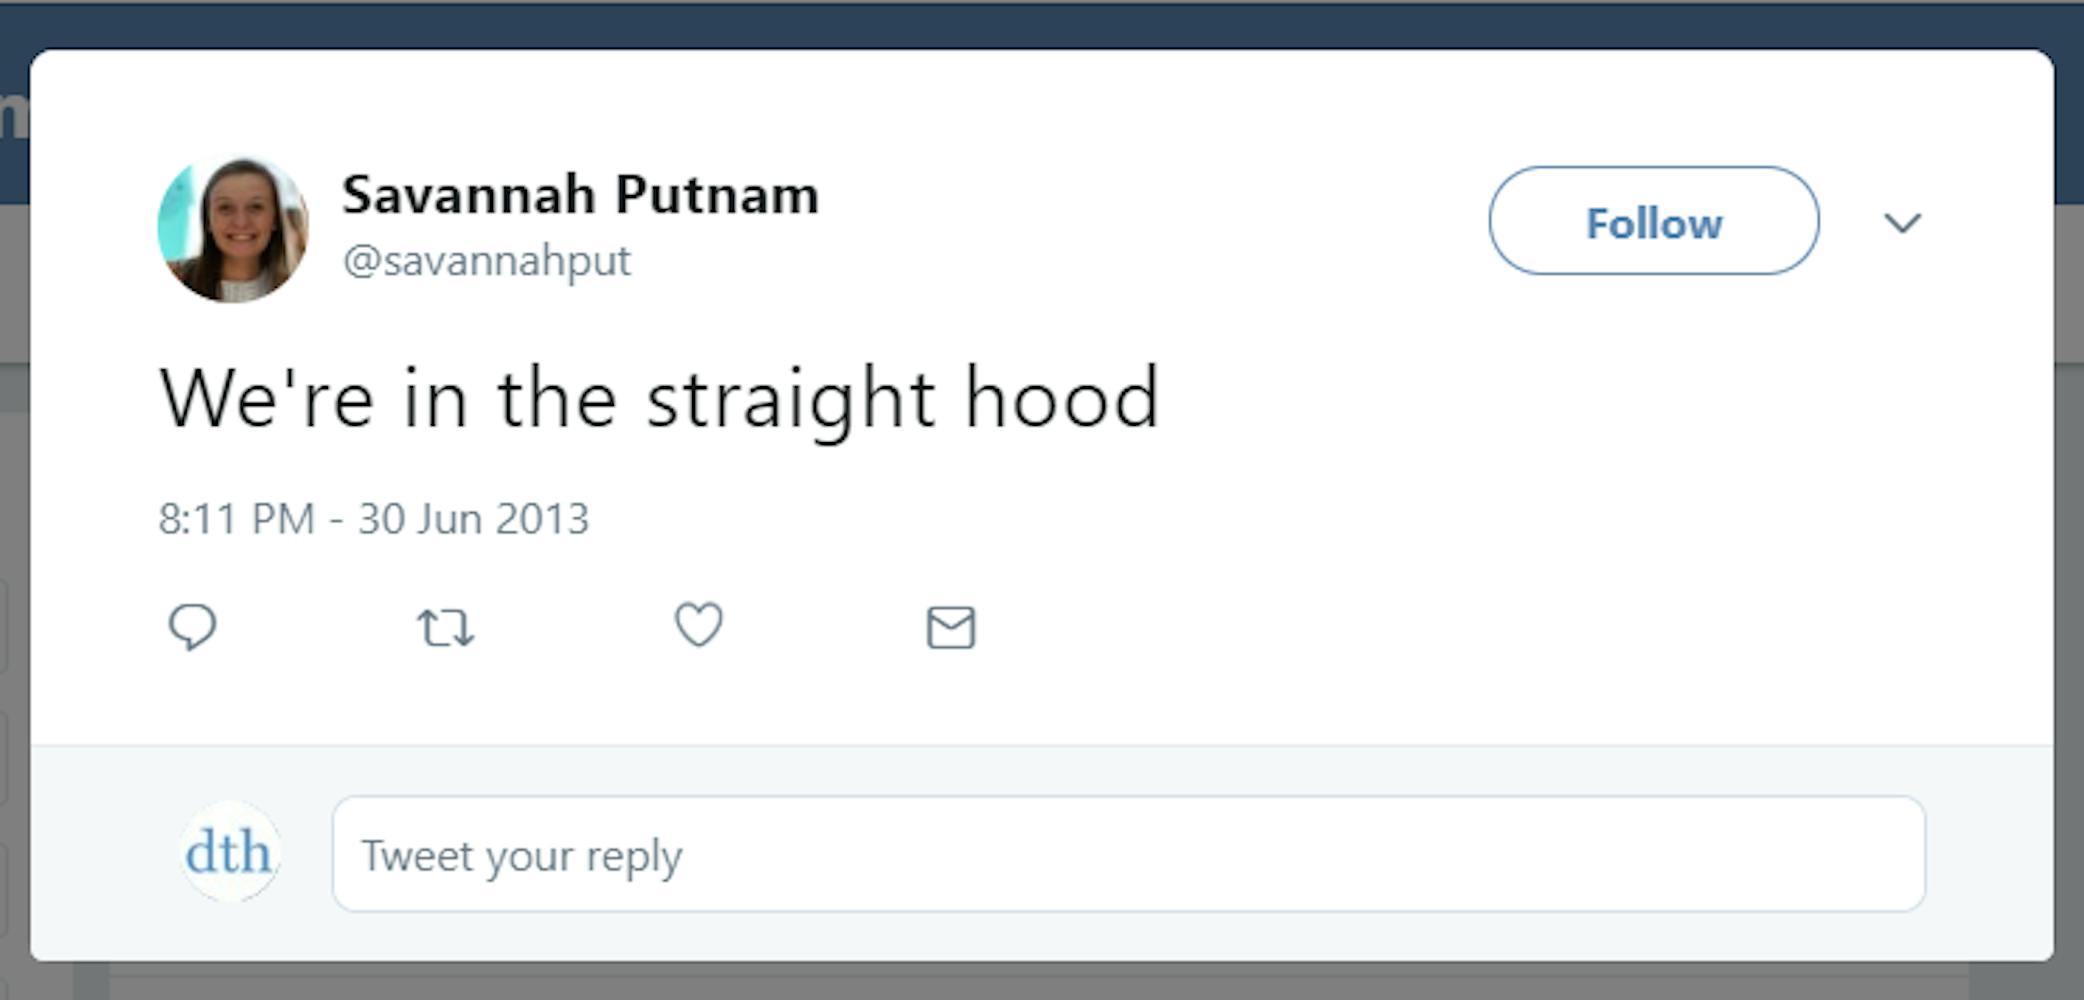The width and height of the screenshot is (2084, 1000).
Task: Visit the Savannah Putnam display name link
Action: click(x=580, y=194)
